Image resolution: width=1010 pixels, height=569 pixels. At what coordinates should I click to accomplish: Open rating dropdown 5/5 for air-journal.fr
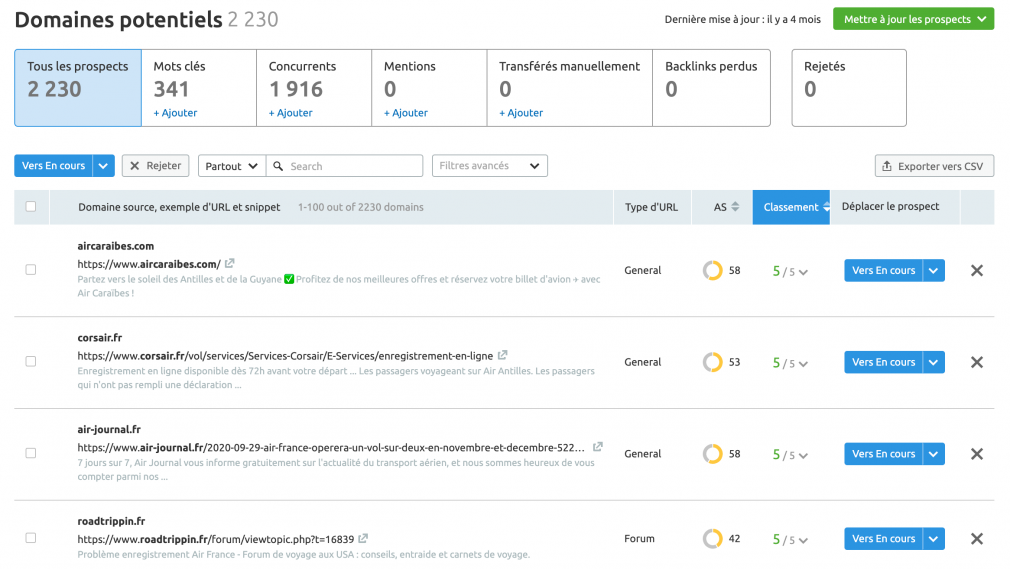click(790, 454)
